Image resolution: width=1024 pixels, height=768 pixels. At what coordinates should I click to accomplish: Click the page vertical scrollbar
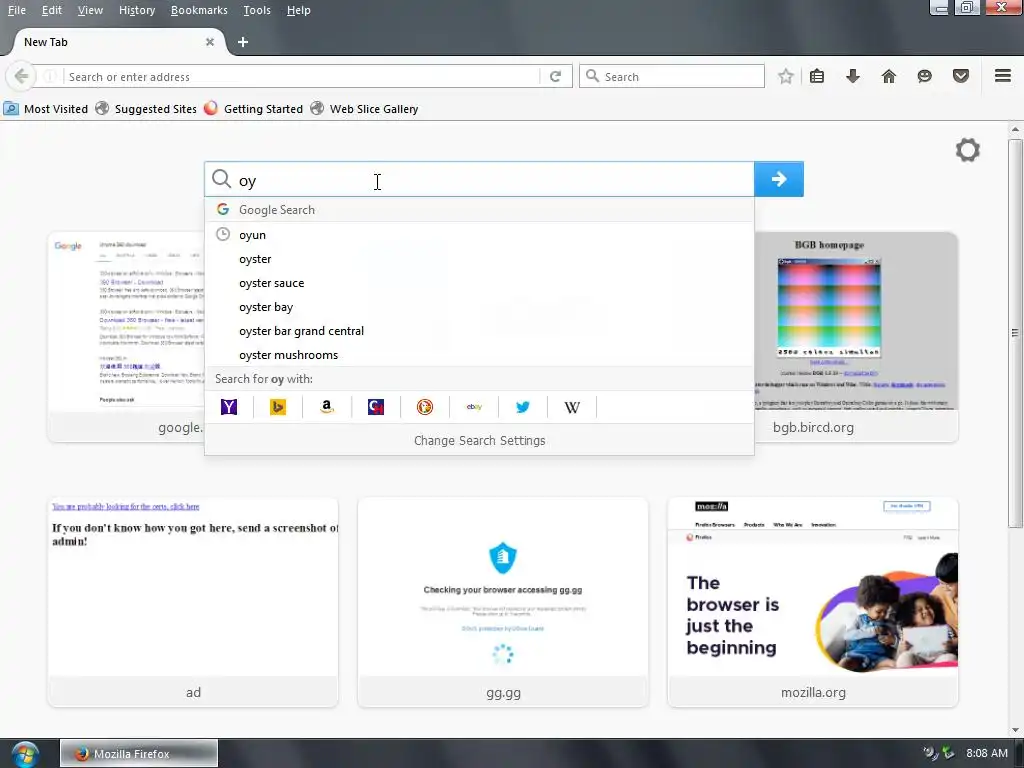[x=1015, y=333]
